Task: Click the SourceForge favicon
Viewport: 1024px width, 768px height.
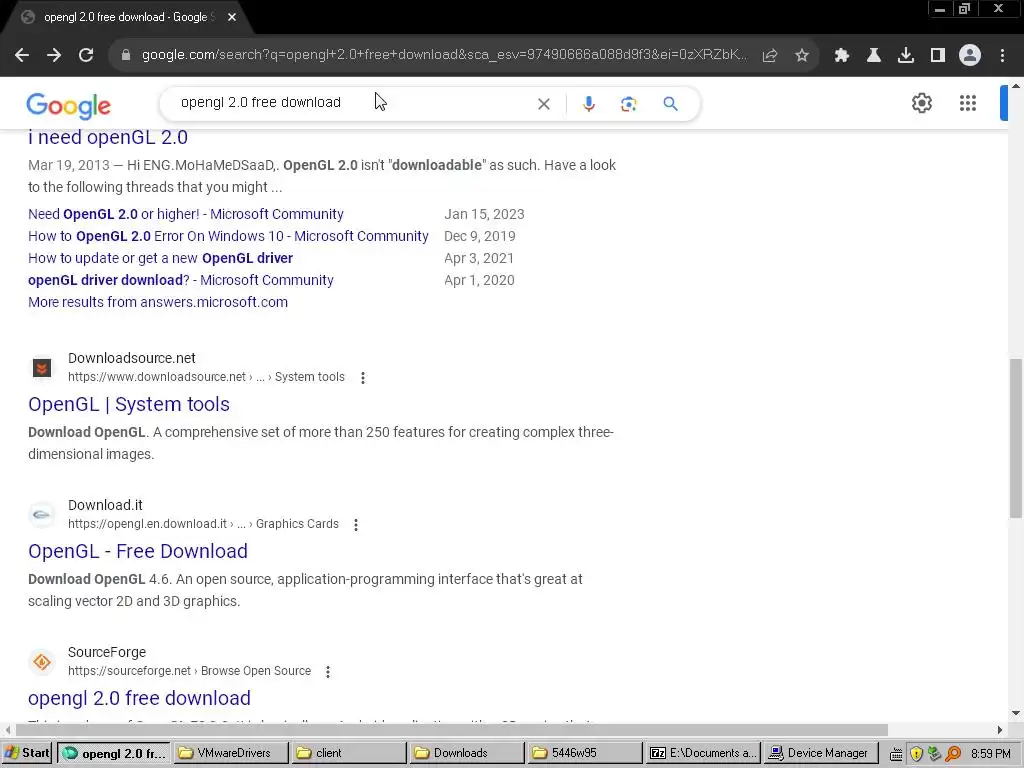Action: coord(42,662)
